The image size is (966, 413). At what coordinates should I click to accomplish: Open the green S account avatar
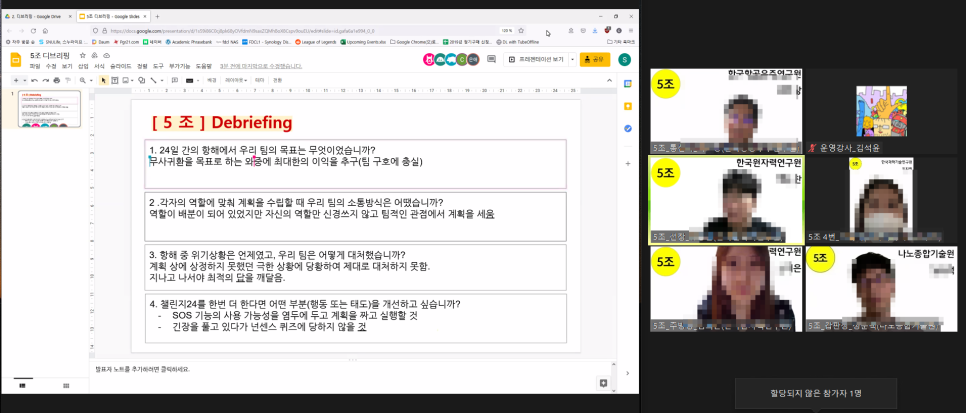(x=625, y=59)
